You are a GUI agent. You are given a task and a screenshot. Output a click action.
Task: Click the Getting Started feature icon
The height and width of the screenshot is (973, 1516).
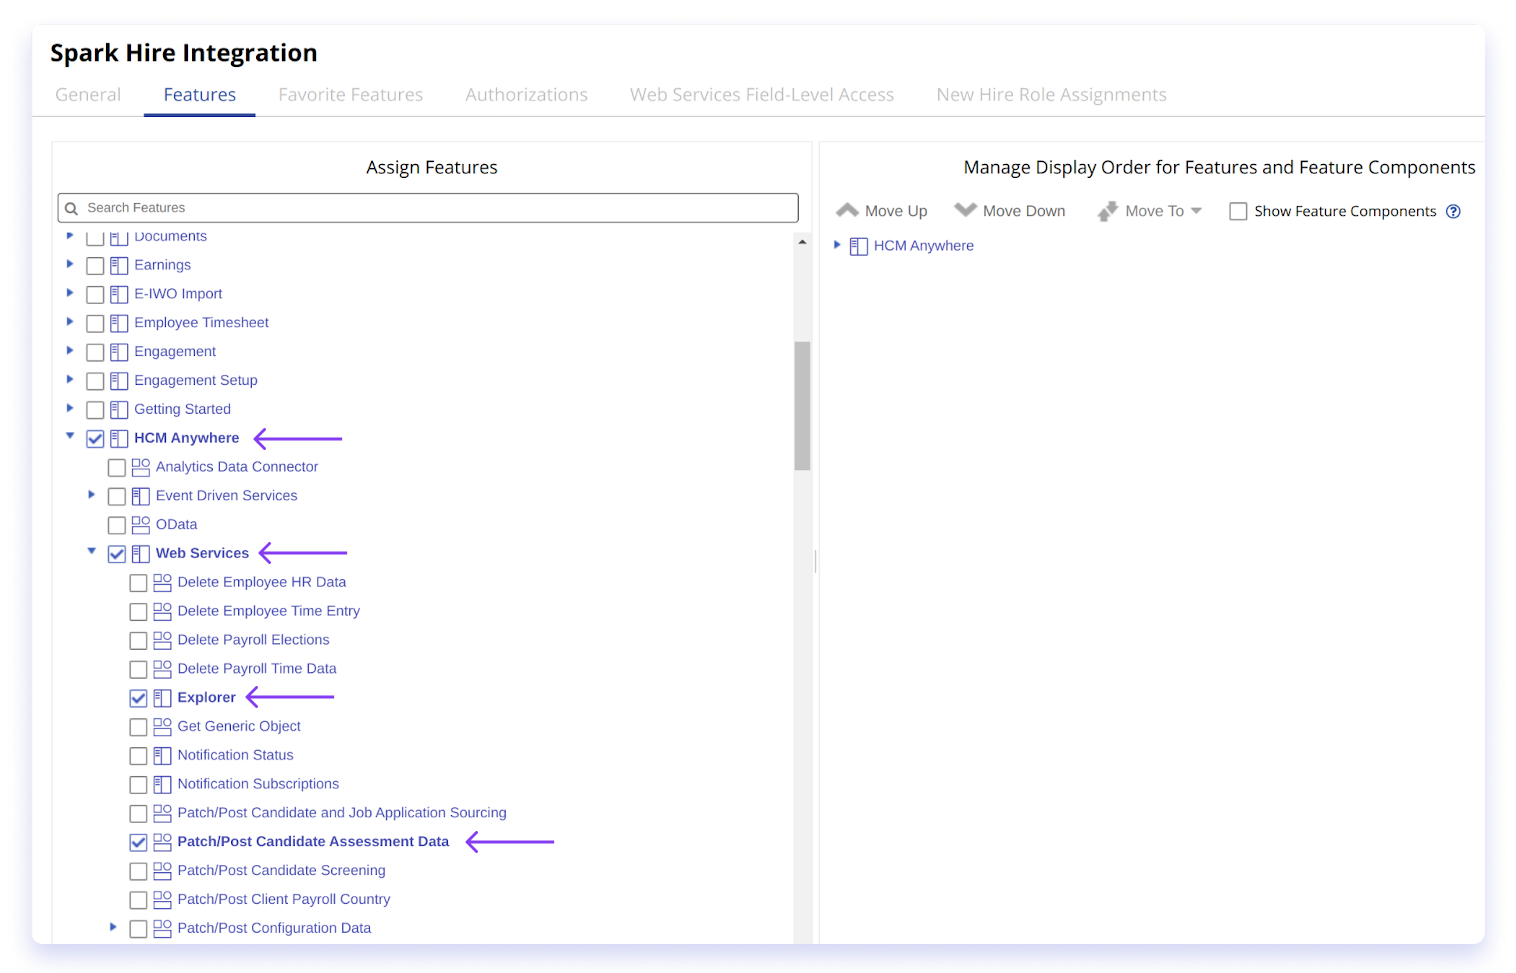click(119, 410)
